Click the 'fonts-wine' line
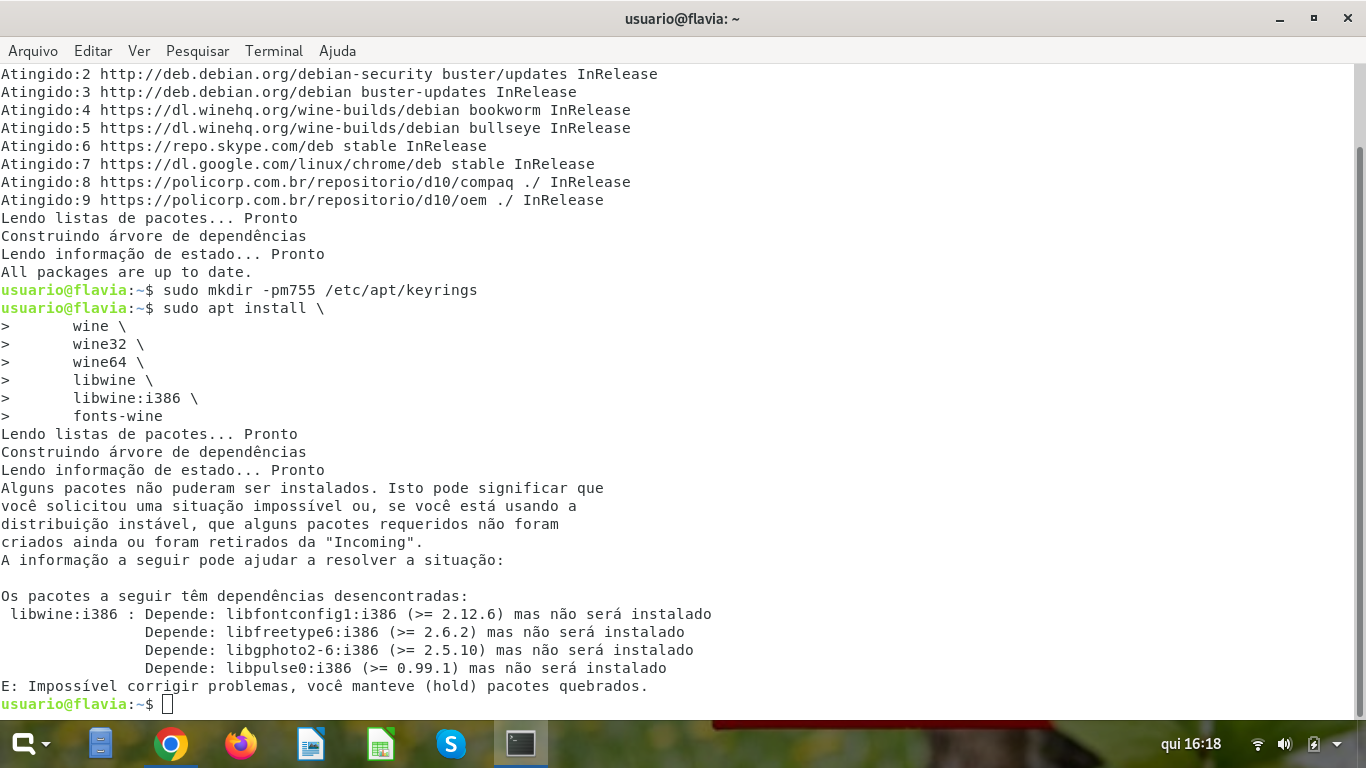 [x=117, y=416]
